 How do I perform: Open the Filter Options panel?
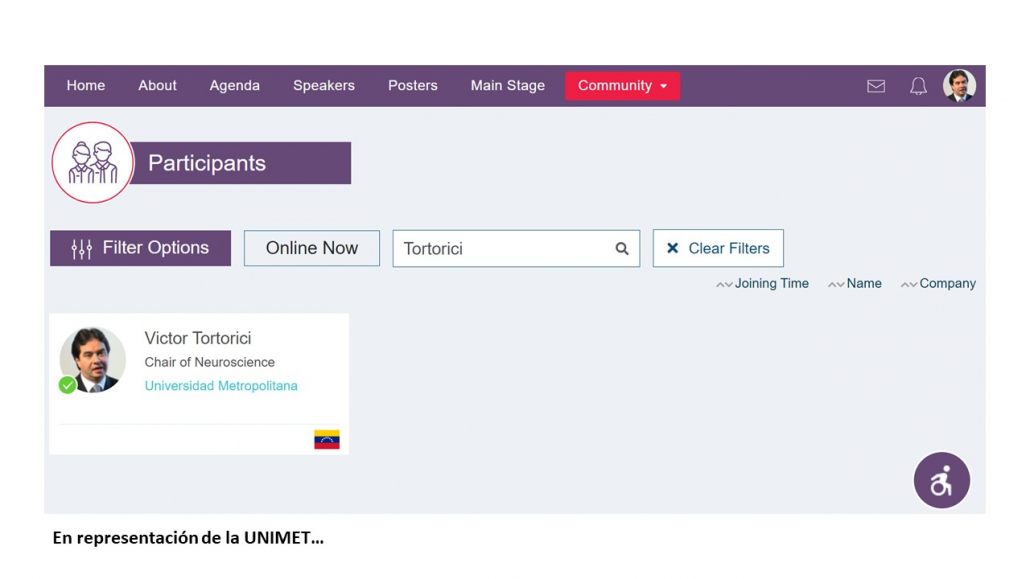[141, 248]
